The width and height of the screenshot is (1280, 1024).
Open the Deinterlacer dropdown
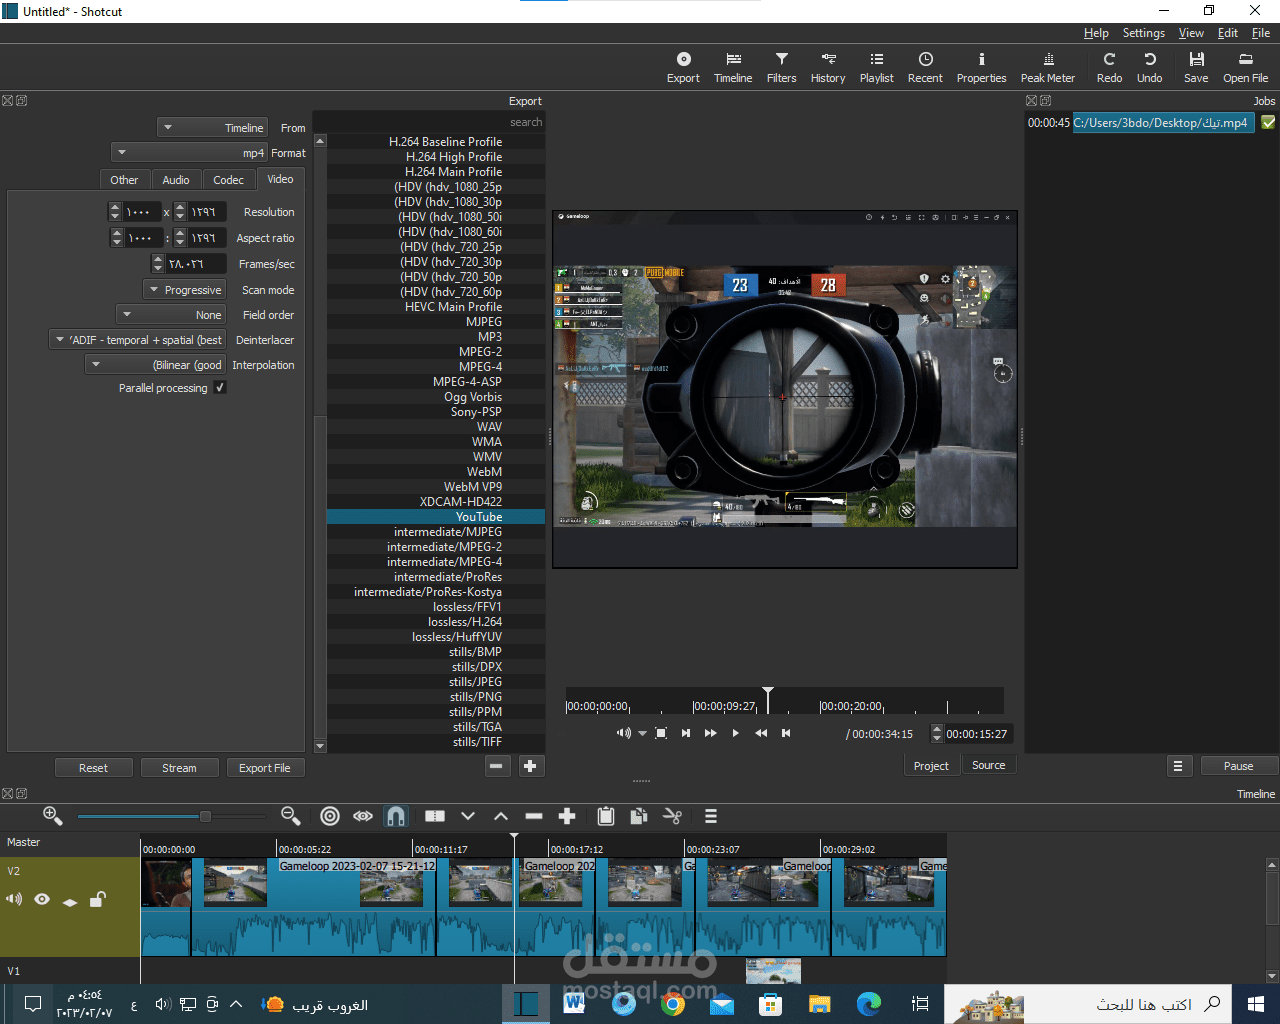[137, 340]
